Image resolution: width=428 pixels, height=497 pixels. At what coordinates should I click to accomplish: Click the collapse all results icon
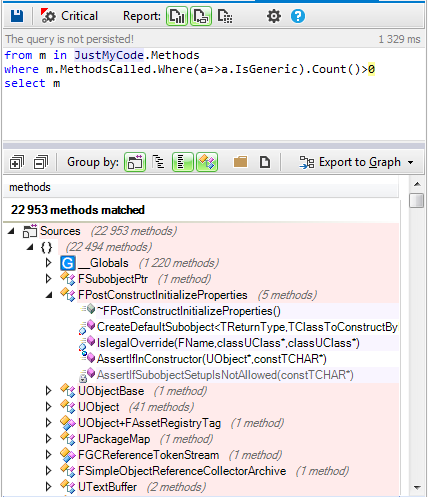point(41,162)
